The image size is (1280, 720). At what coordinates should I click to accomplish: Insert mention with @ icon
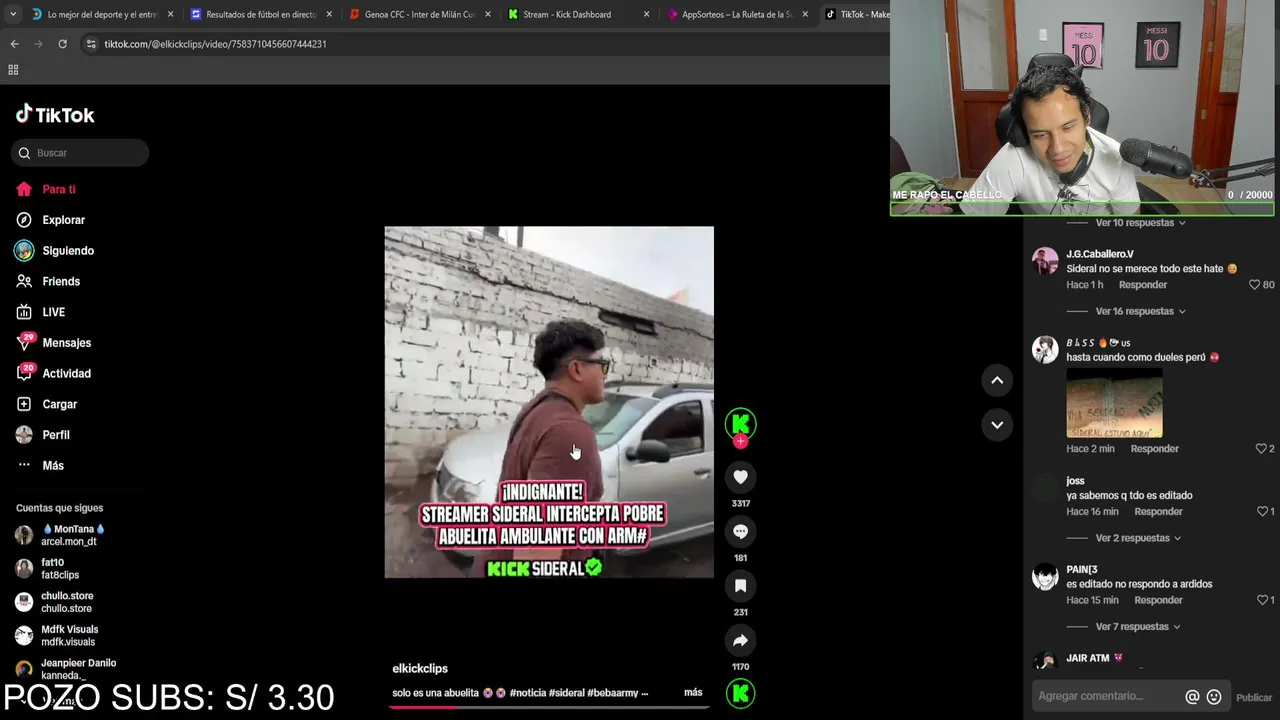pos(1192,697)
